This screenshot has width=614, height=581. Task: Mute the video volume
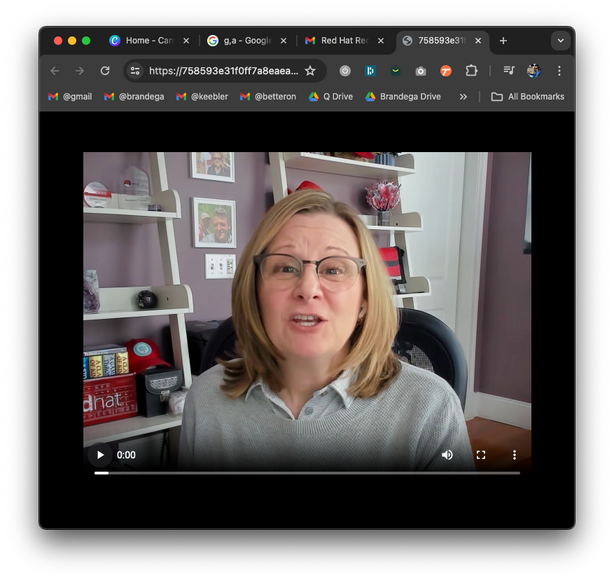coord(447,455)
